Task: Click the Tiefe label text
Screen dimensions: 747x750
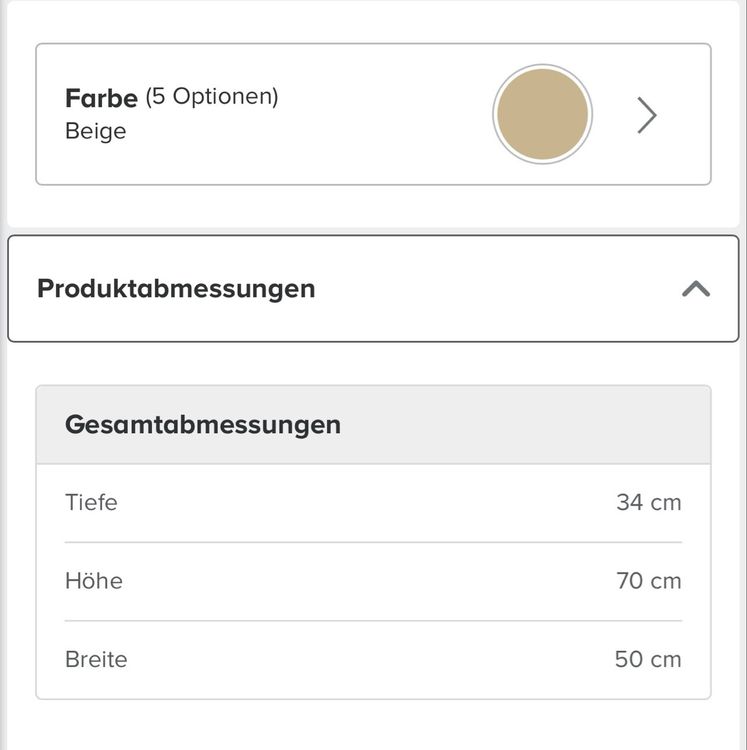Action: click(x=91, y=503)
